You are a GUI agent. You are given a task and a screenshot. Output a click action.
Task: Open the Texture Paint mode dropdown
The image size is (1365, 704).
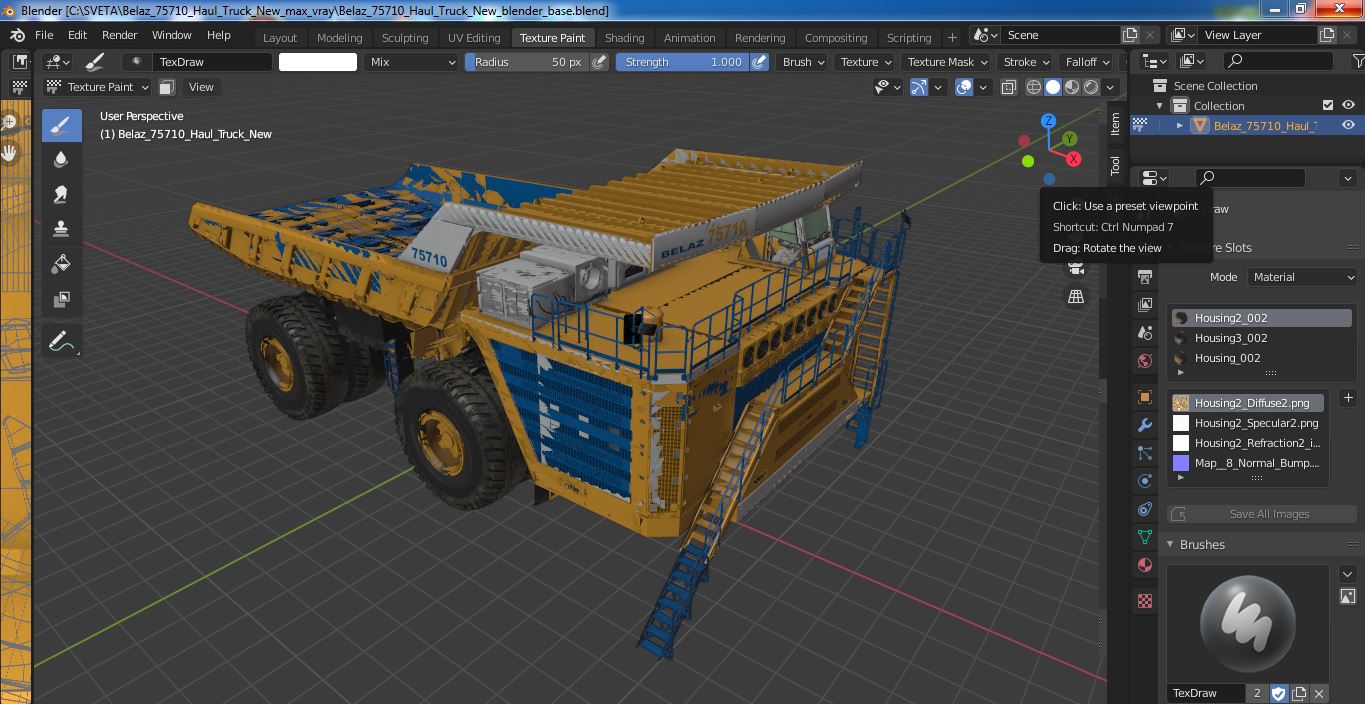[x=97, y=87]
